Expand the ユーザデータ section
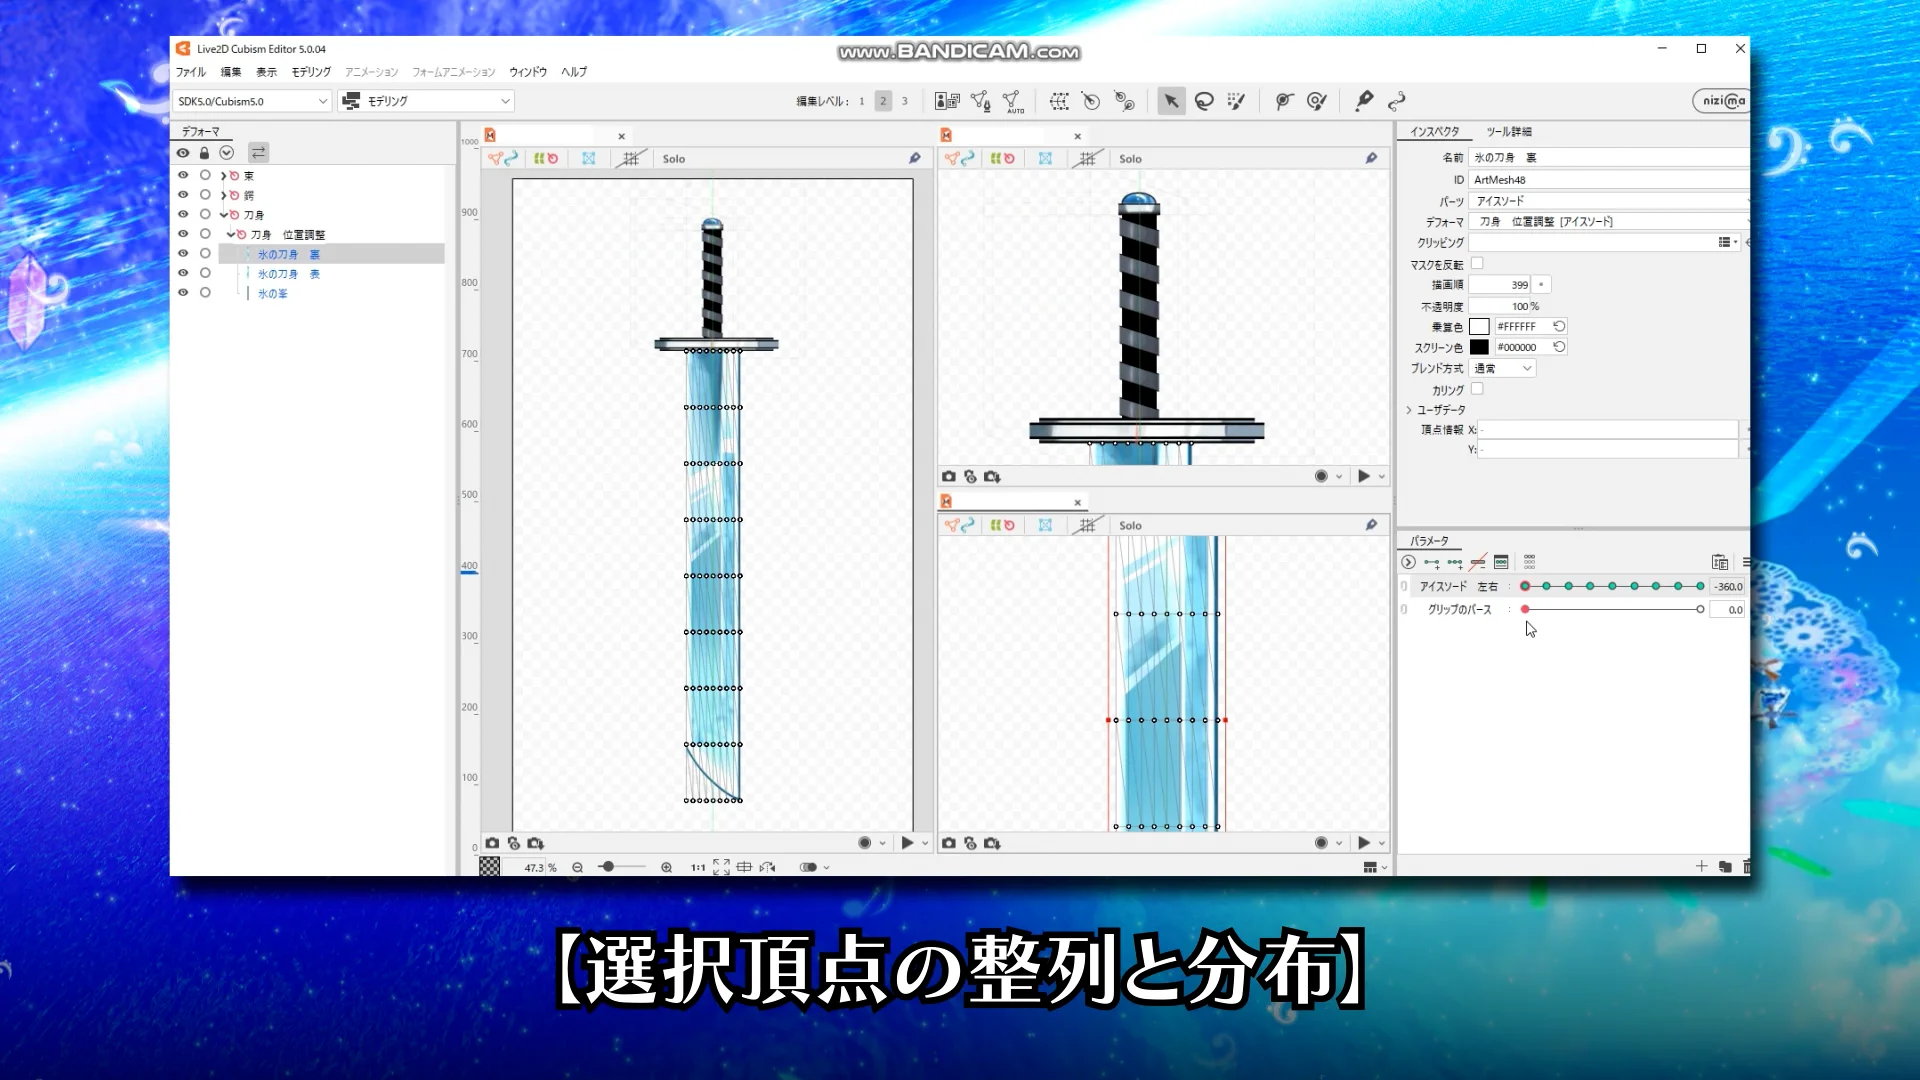The height and width of the screenshot is (1080, 1920). pos(1409,410)
